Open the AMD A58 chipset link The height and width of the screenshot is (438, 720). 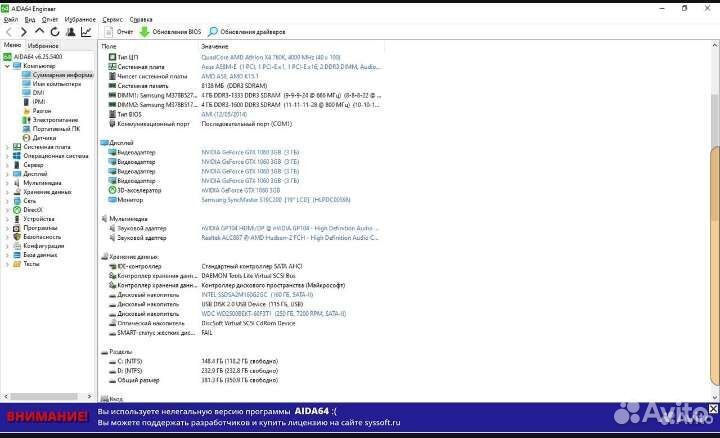click(x=230, y=76)
